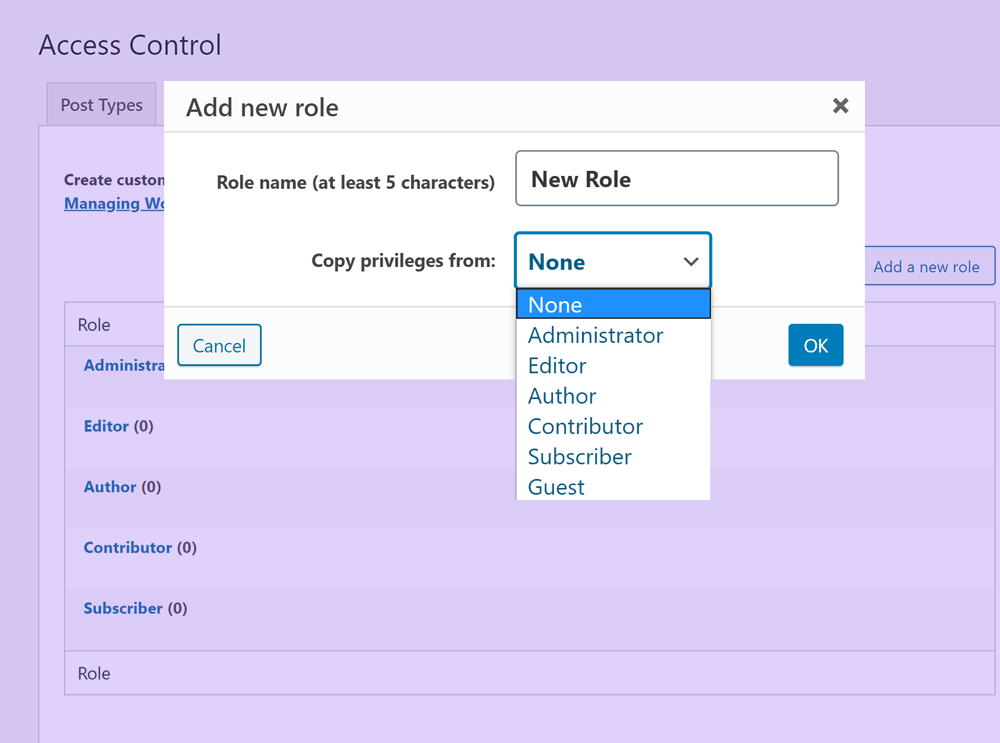The height and width of the screenshot is (743, 1000).
Task: Click inside the Role name text field
Action: [x=676, y=178]
